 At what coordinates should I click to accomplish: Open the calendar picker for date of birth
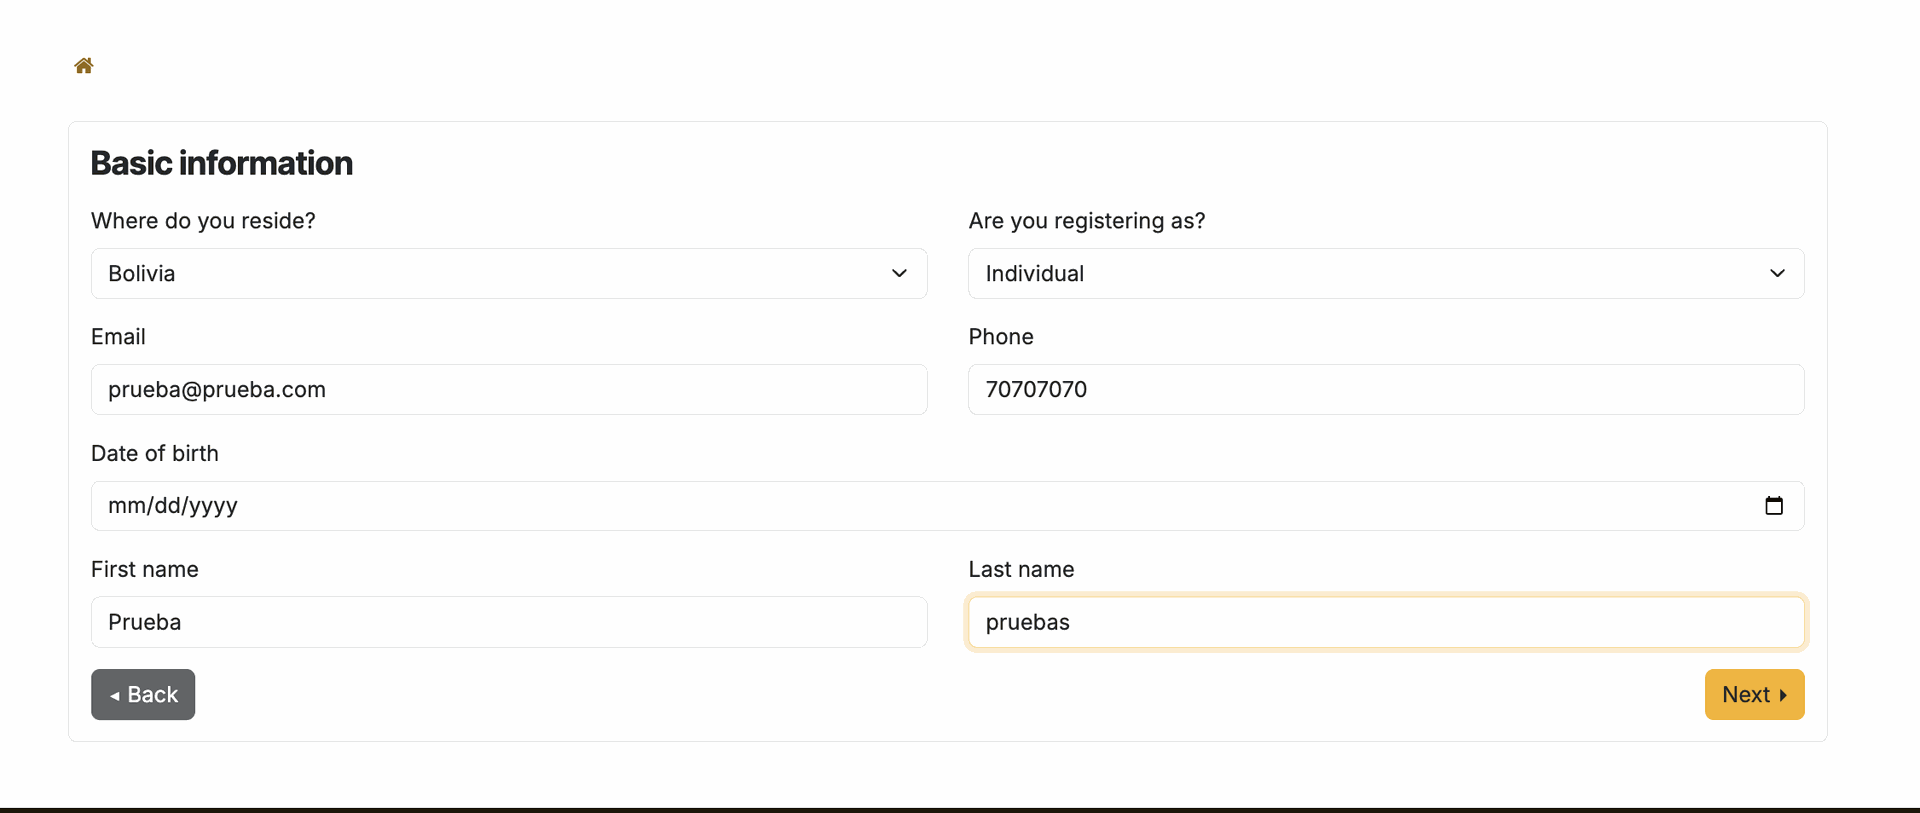1773,506
